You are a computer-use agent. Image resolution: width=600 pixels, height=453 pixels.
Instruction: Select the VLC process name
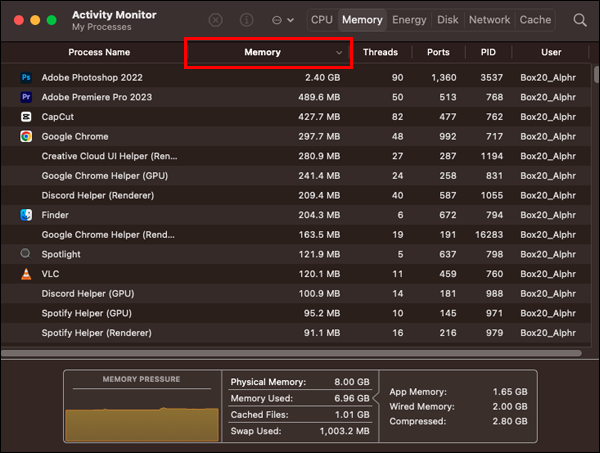tap(50, 274)
